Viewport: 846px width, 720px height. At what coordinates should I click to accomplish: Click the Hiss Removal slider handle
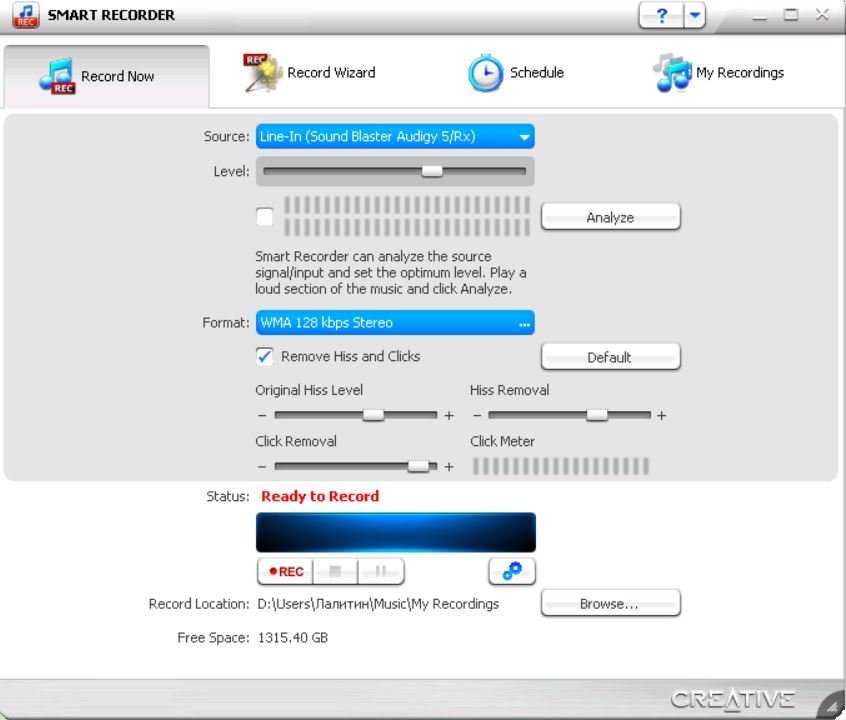pos(597,415)
